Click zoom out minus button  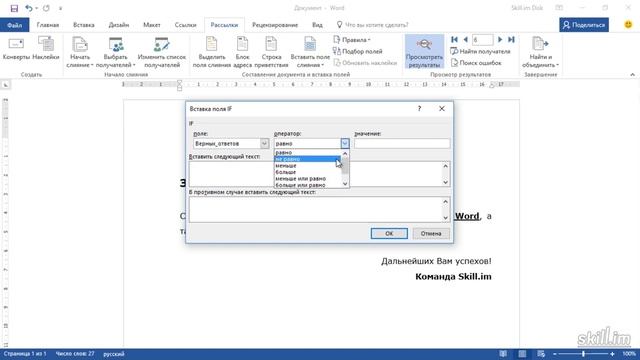click(554, 354)
